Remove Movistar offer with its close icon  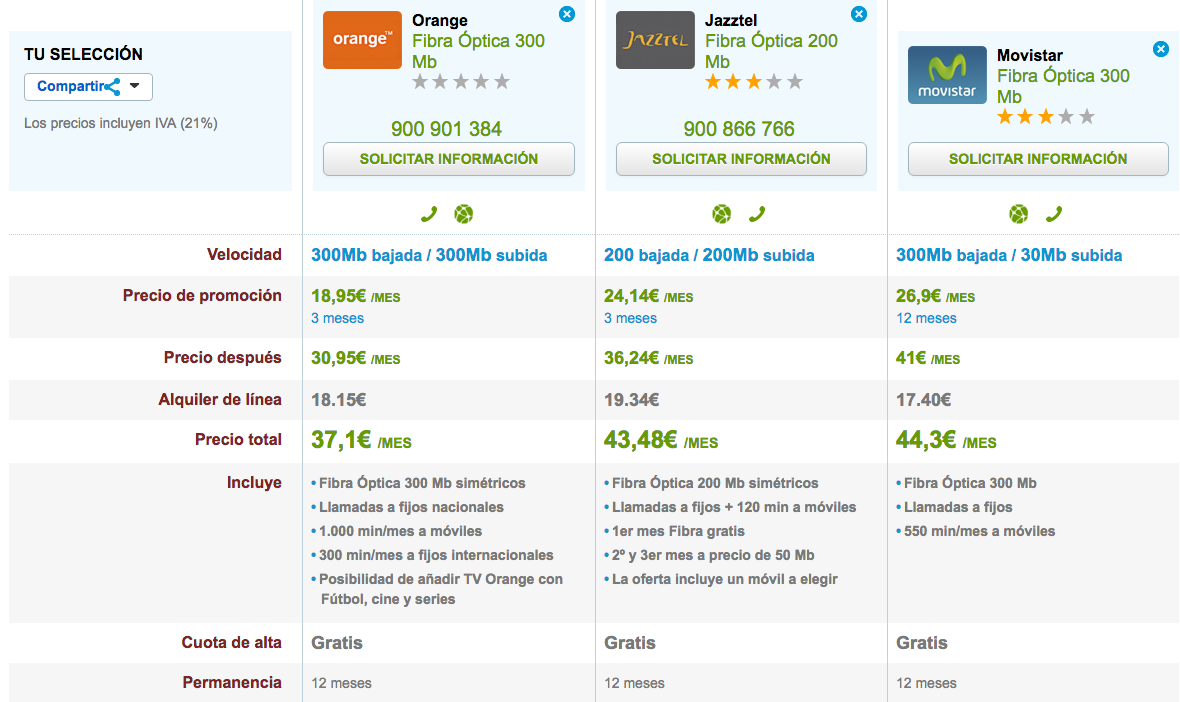pos(1160,49)
